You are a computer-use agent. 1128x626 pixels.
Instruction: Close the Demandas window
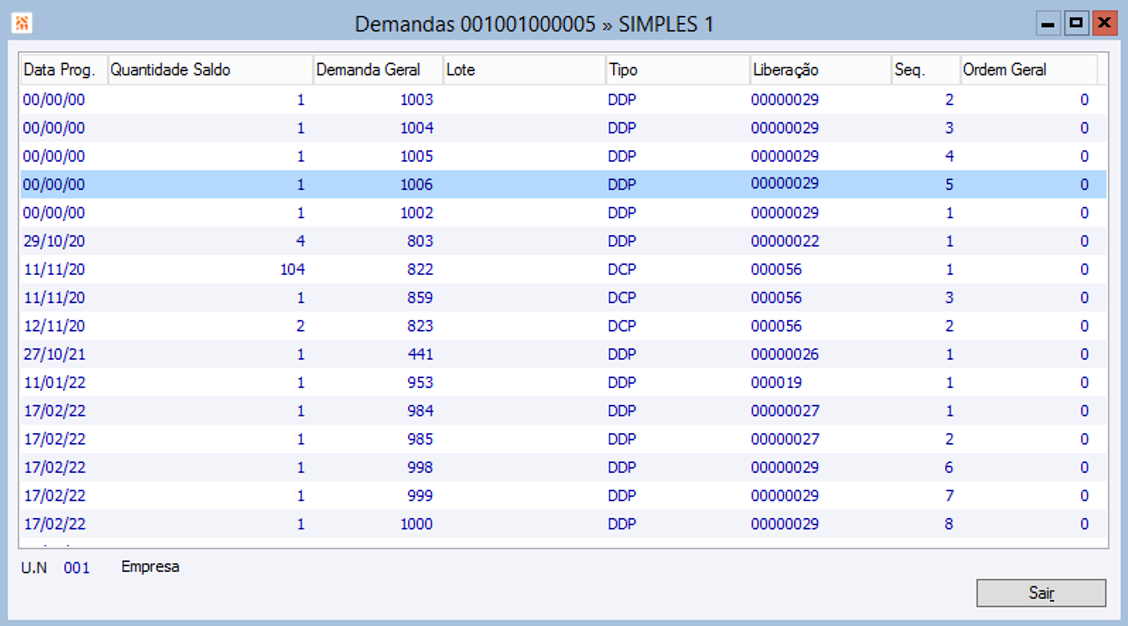point(1104,24)
